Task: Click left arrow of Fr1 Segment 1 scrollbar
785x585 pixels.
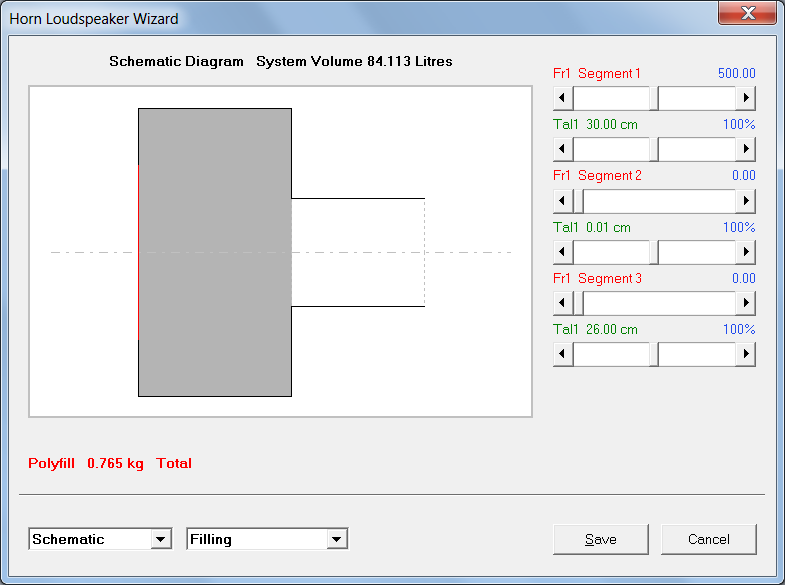Action: (x=563, y=98)
